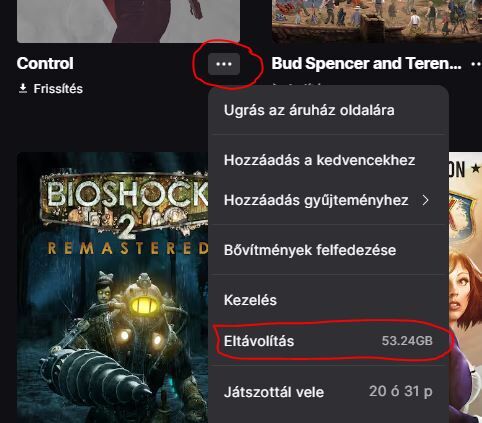Choose Hozzáadás a kedvencekhez
Screen dimensions: 482x423
tap(319, 160)
